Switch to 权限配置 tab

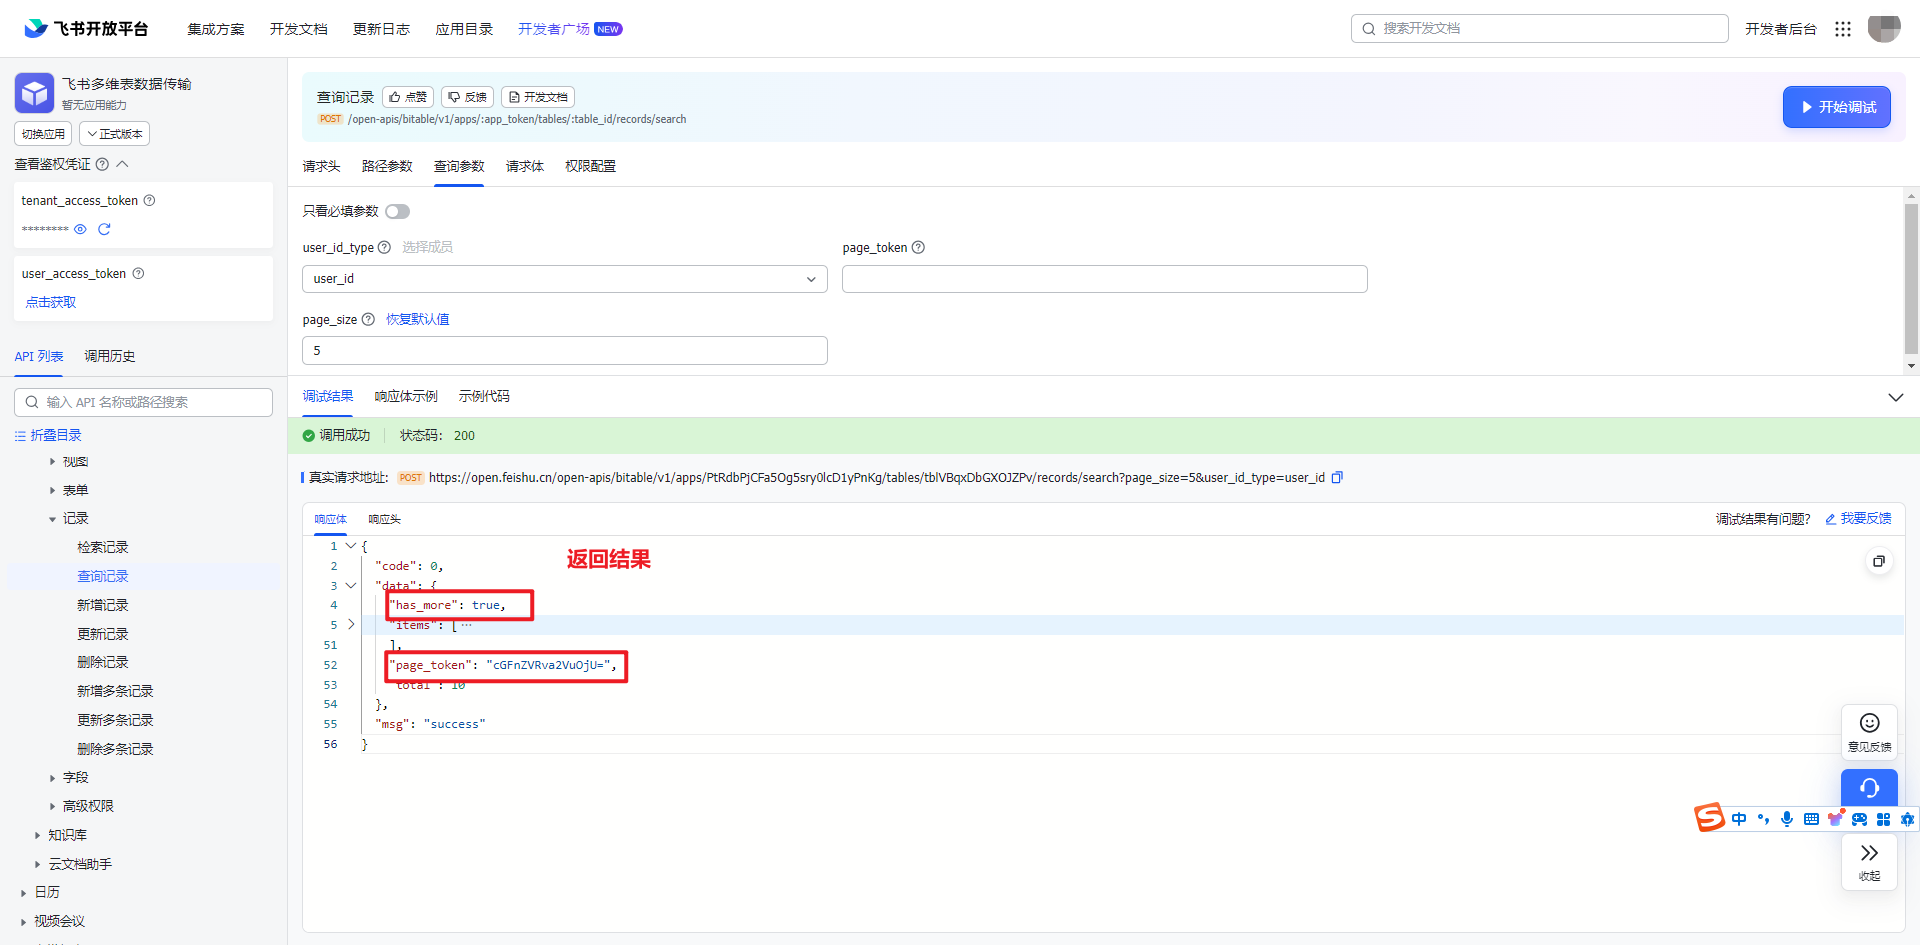[x=590, y=166]
